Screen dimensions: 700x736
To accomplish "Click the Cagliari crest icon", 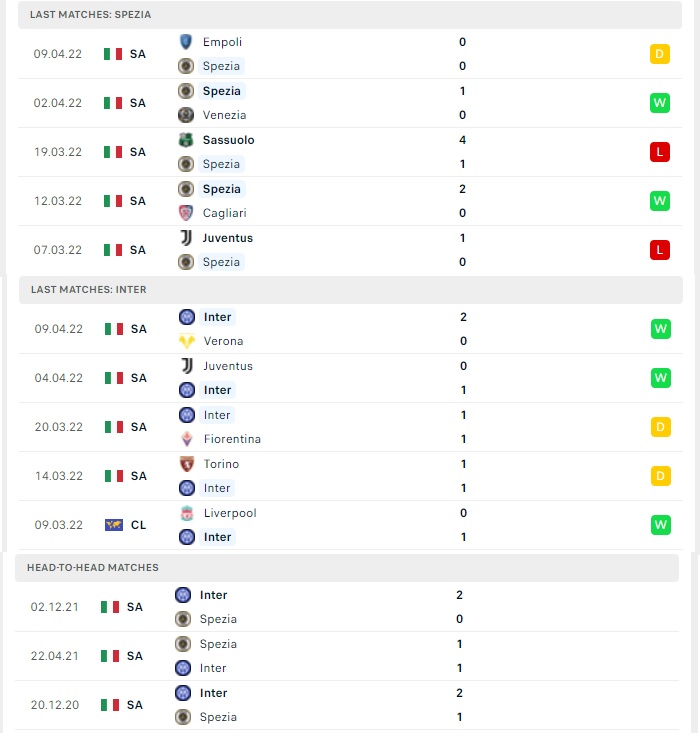I will click(x=186, y=213).
